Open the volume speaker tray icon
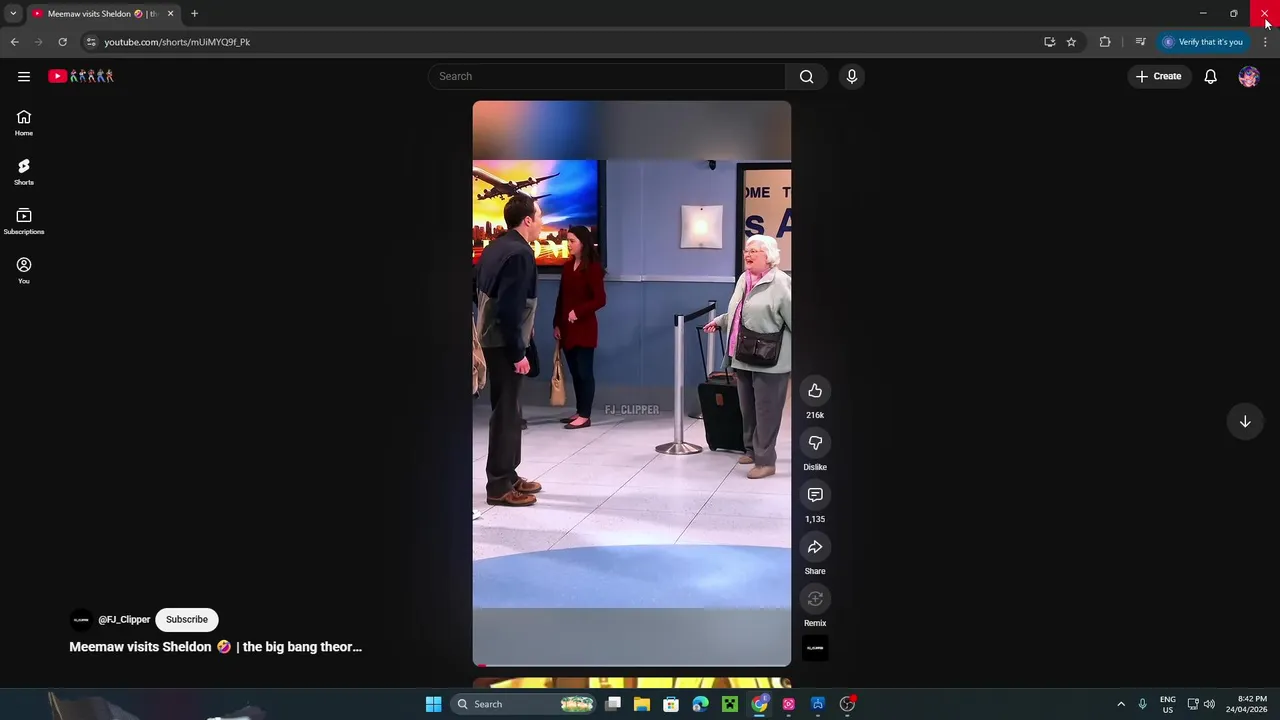This screenshot has width=1280, height=720. click(1209, 704)
